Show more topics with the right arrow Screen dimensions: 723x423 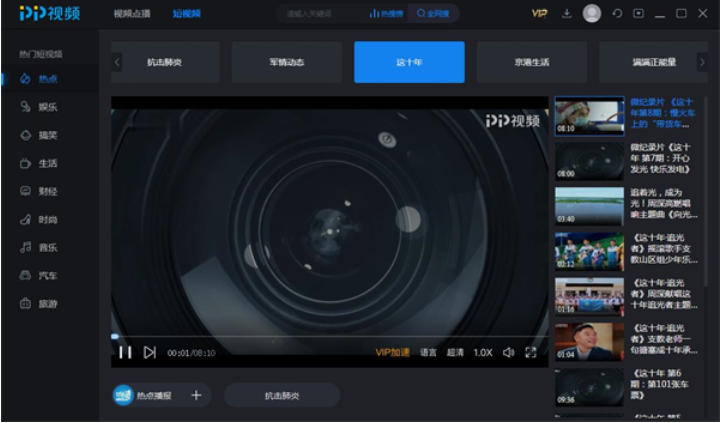pos(702,62)
